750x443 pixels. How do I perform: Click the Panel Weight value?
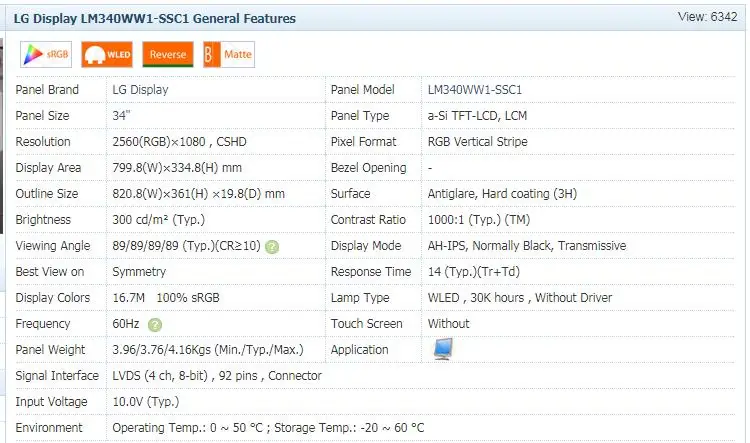(208, 350)
